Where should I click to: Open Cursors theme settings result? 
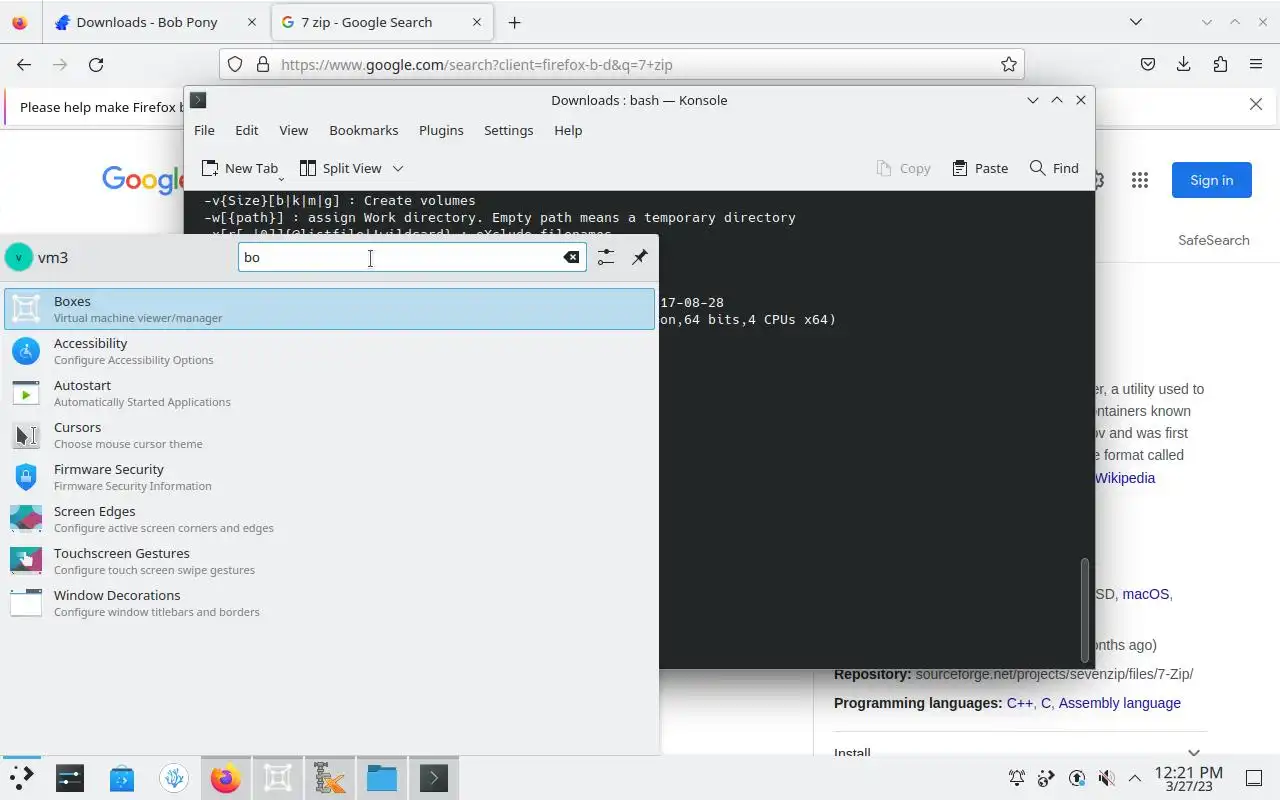coord(329,435)
